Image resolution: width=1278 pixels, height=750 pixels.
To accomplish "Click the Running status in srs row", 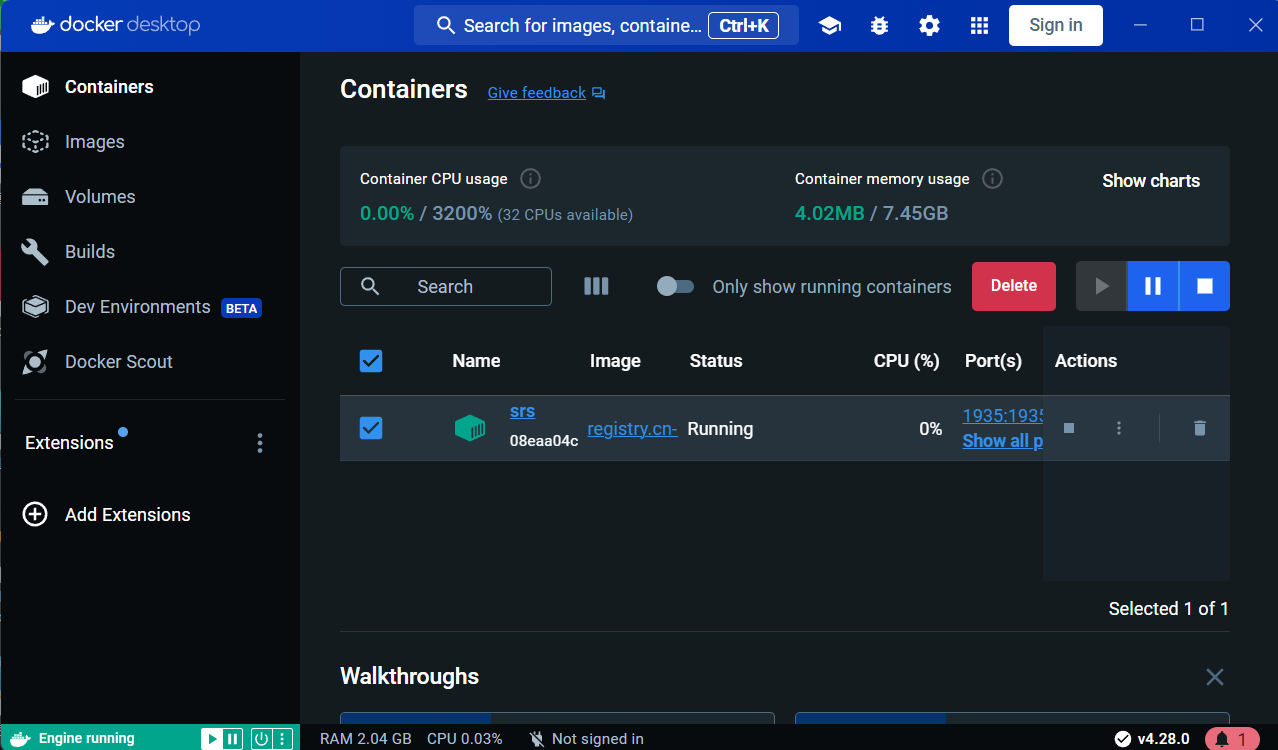I will click(720, 429).
